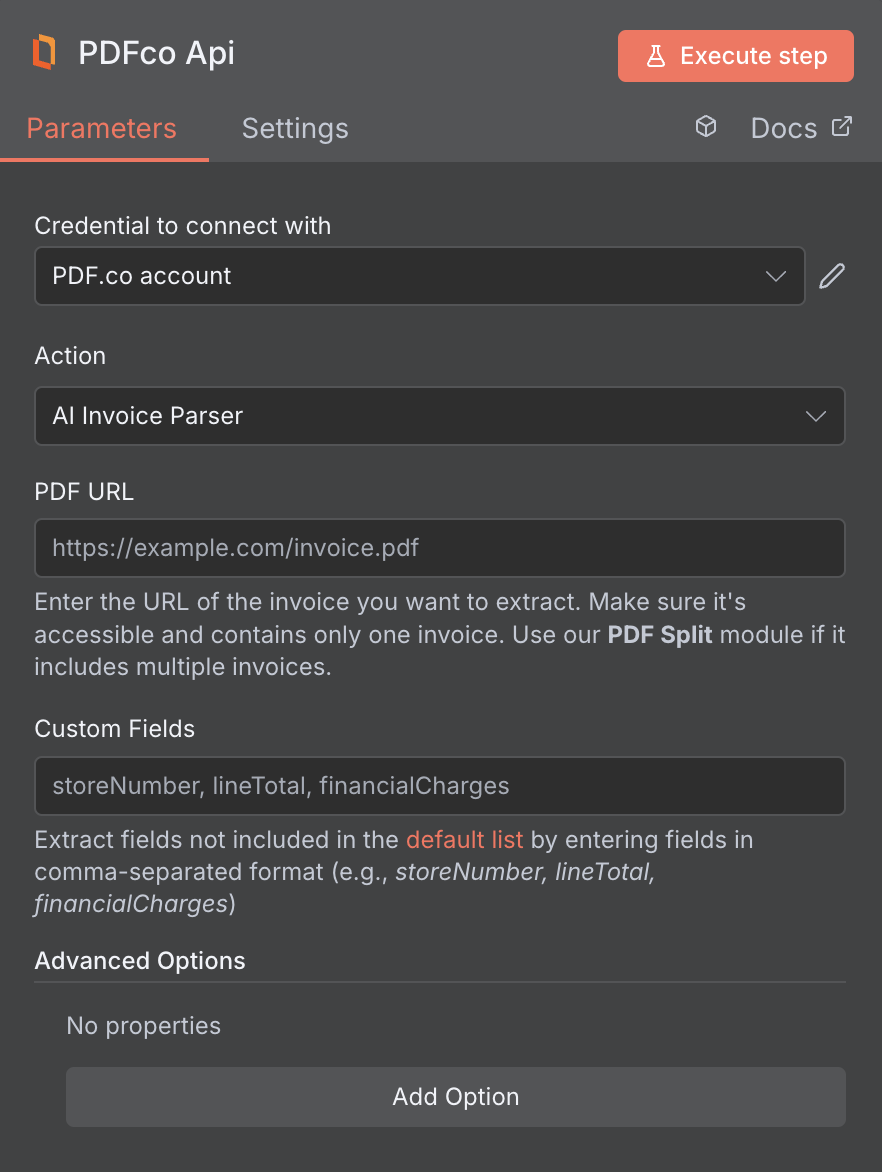Click the flask symbol on the orange button
Image resolution: width=882 pixels, height=1172 pixels.
click(657, 56)
